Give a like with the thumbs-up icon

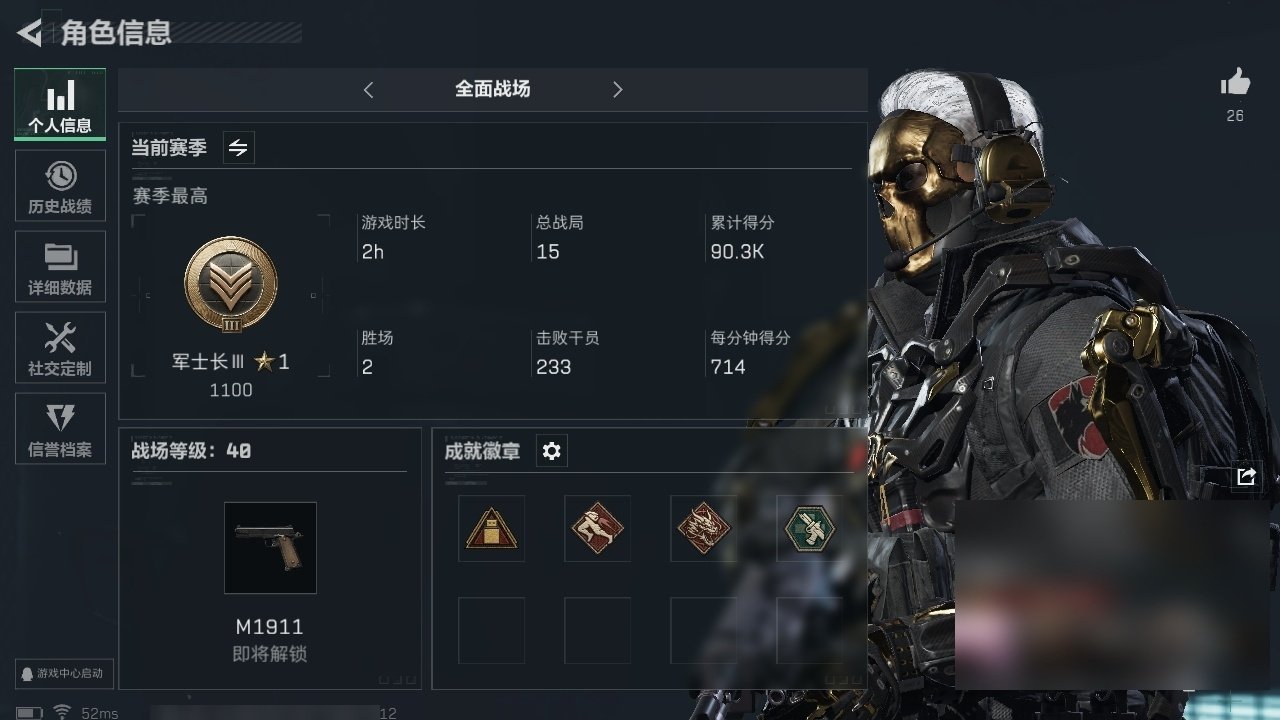1236,84
